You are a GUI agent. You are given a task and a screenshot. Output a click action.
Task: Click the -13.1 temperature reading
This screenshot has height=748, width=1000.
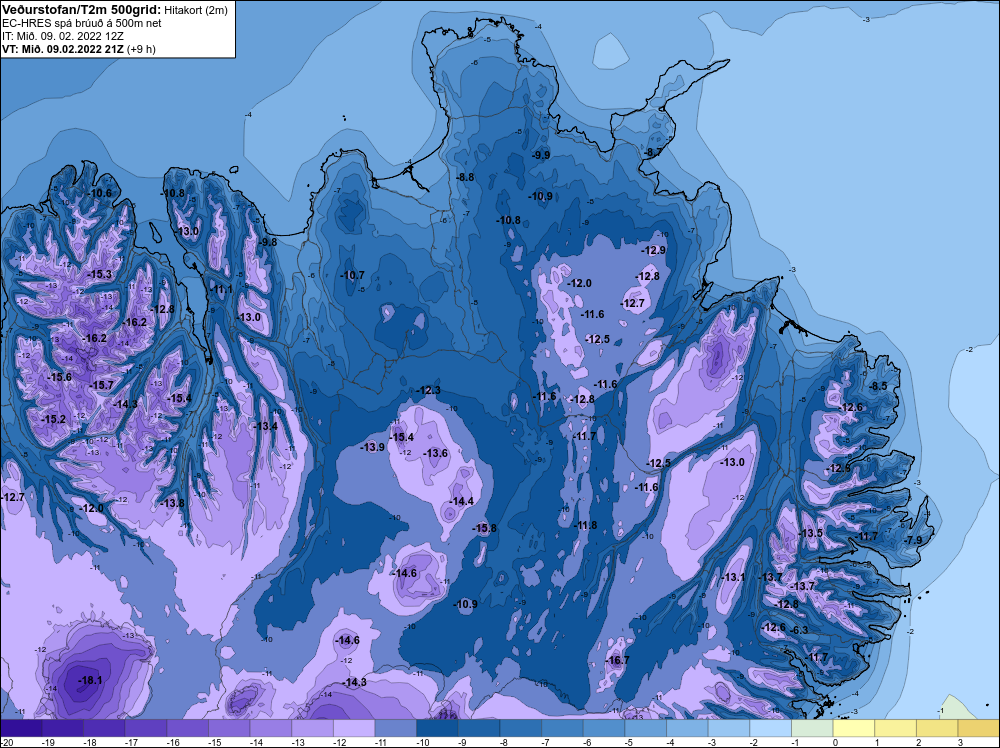point(733,577)
